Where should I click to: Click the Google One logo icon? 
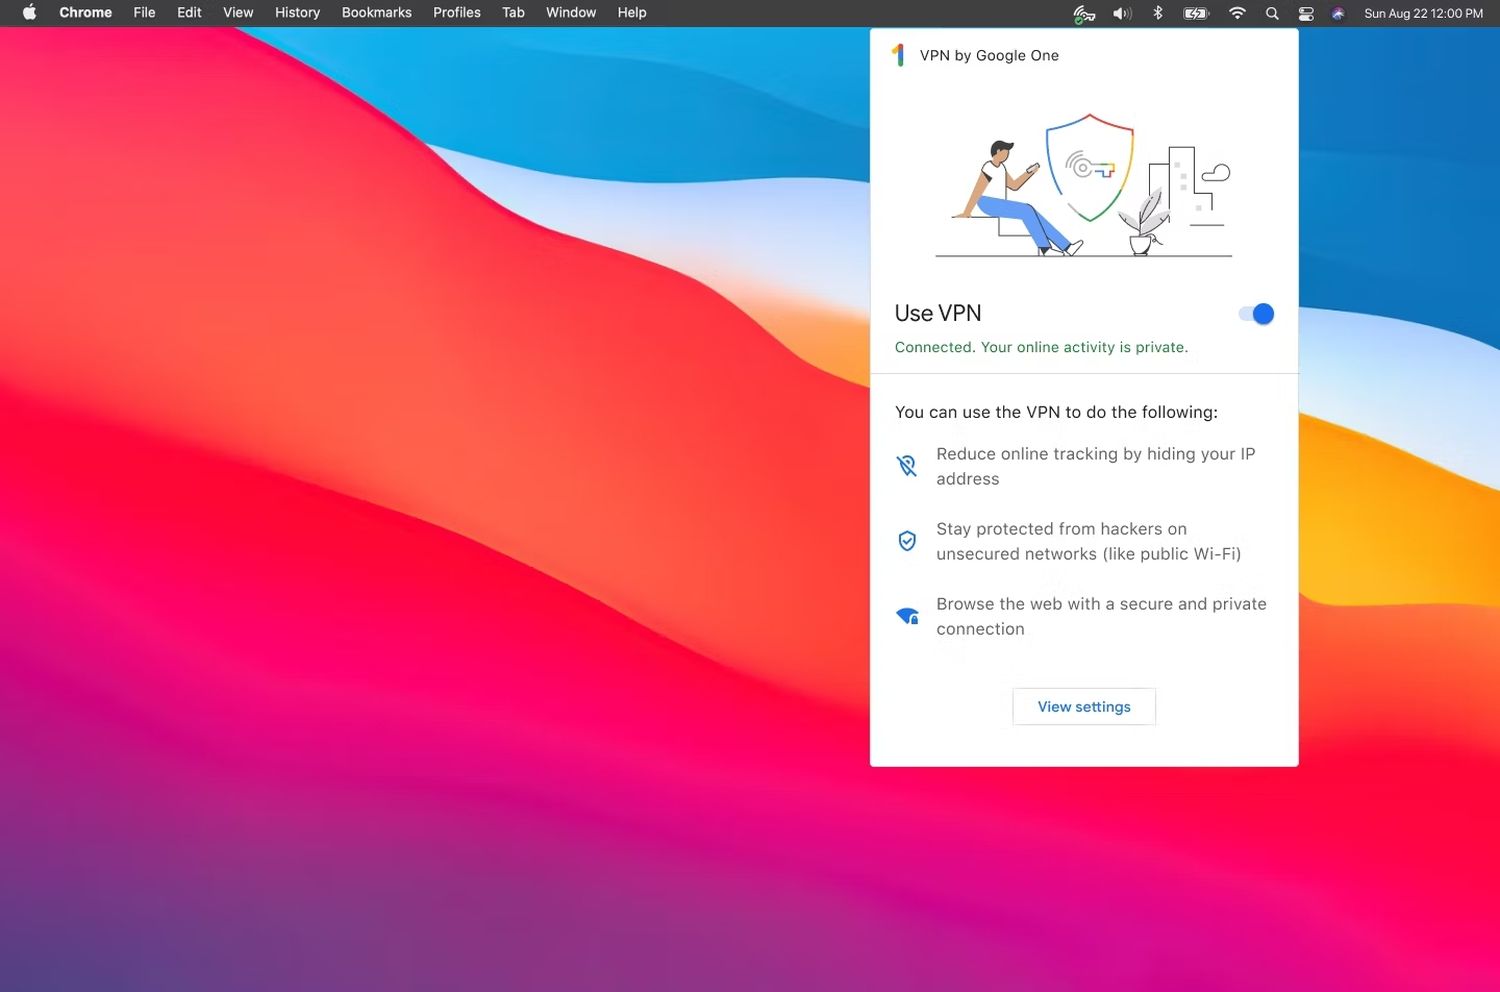[x=898, y=55]
